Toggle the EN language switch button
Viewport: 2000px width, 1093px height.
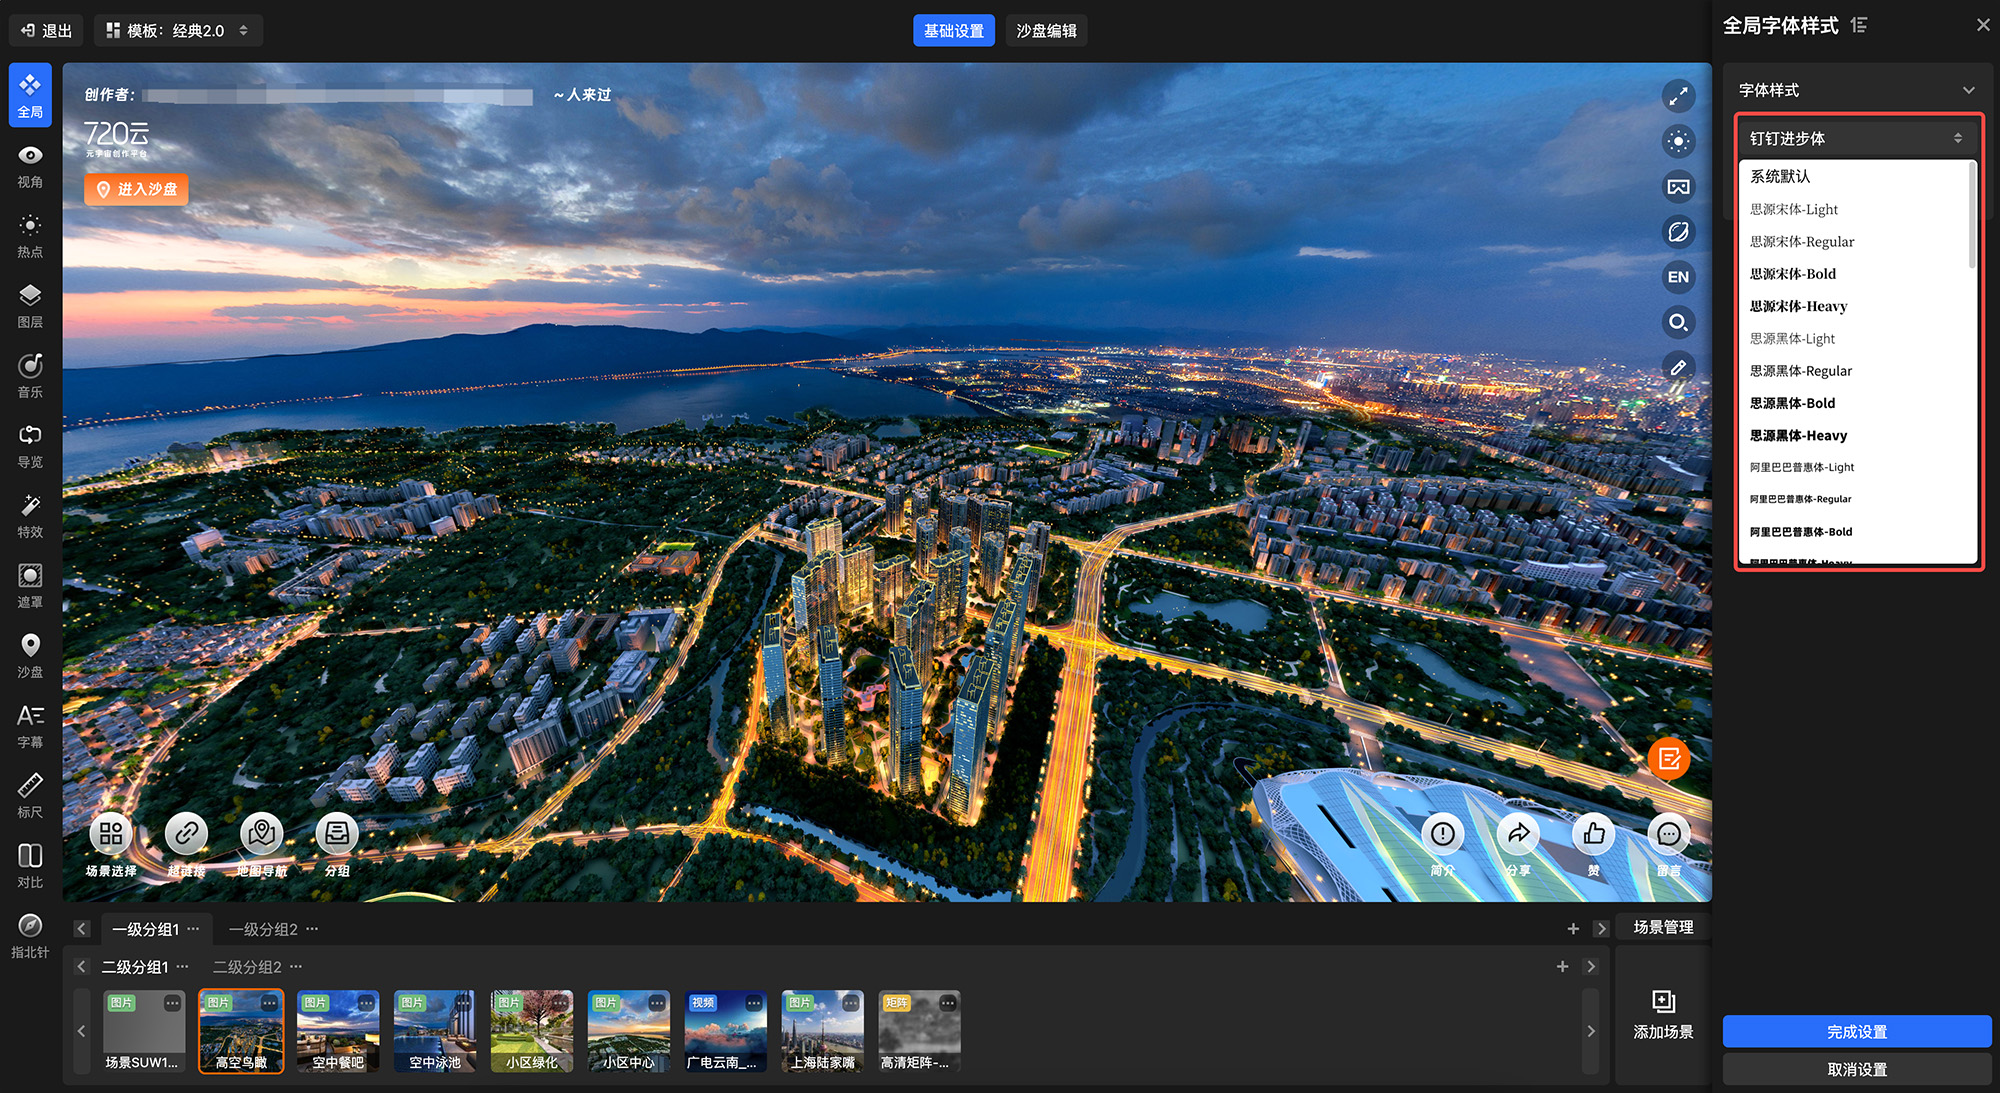click(1678, 277)
